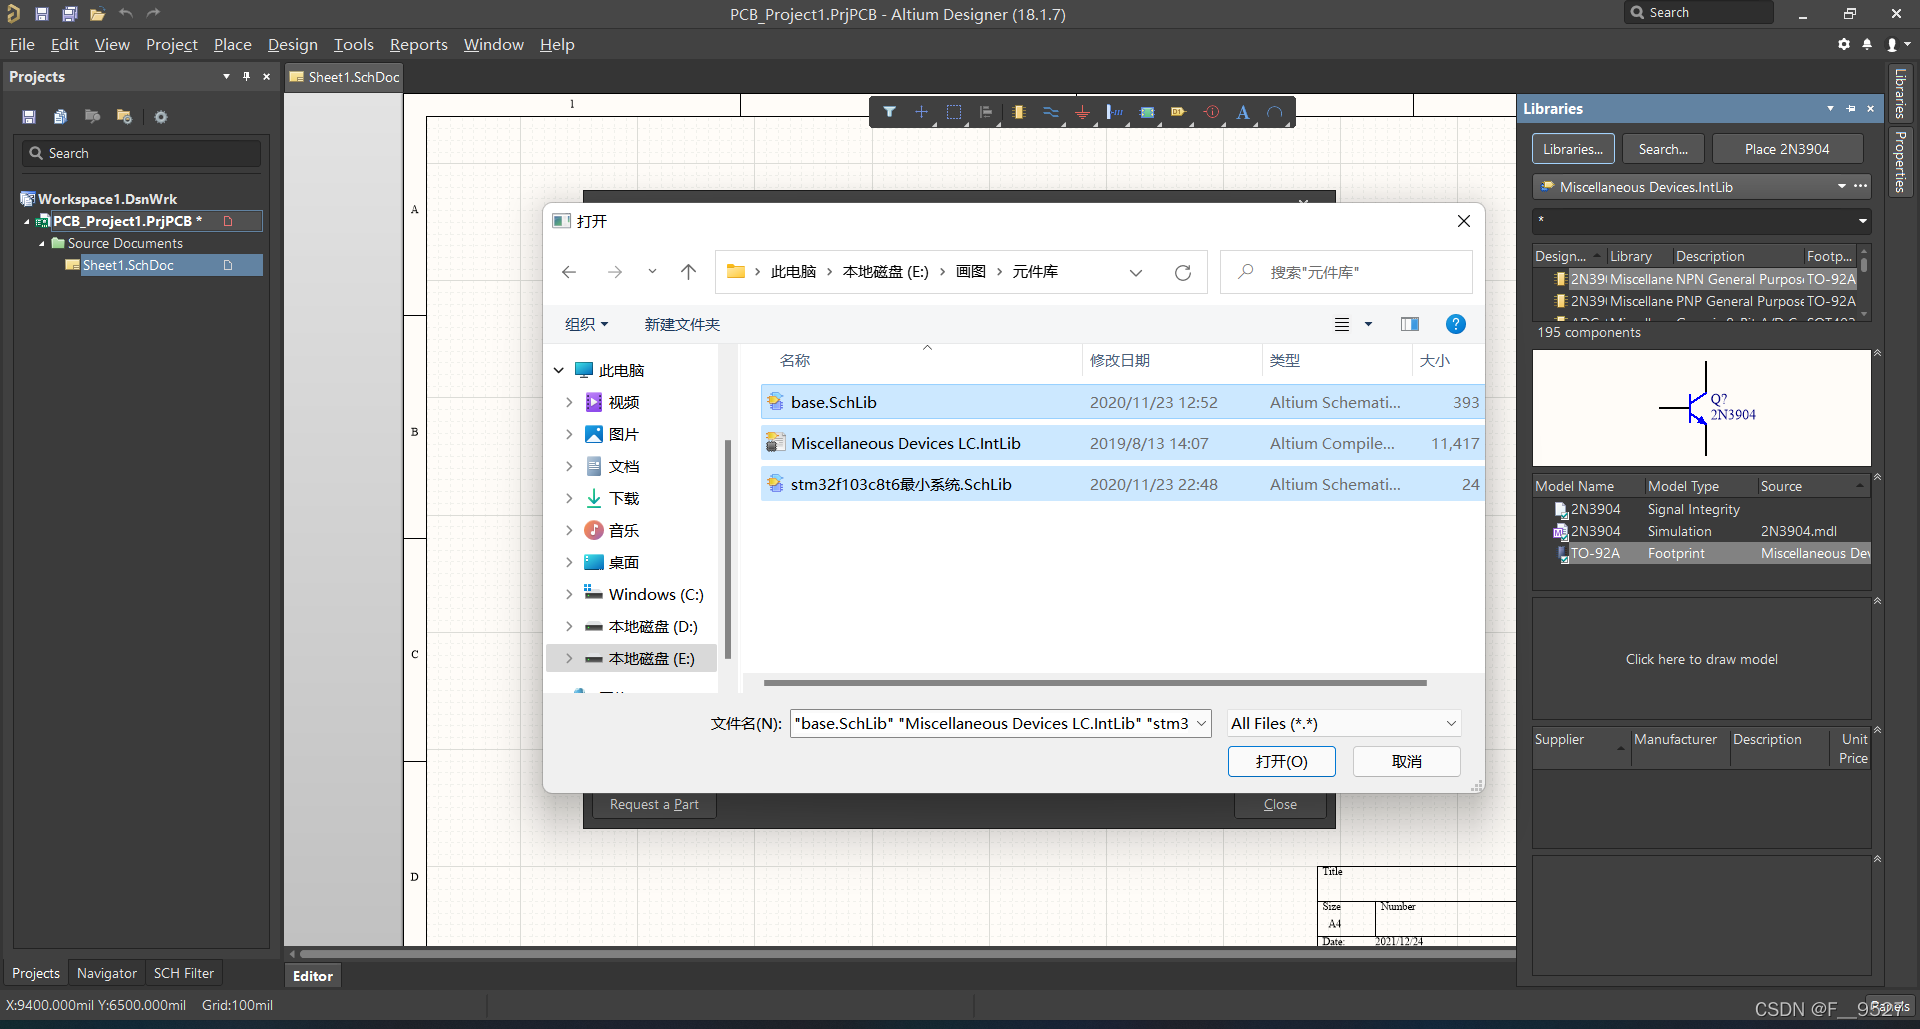1920x1029 pixels.
Task: Open the Miscellaneous Devices.IntLib library dropdown
Action: pos(1841,187)
